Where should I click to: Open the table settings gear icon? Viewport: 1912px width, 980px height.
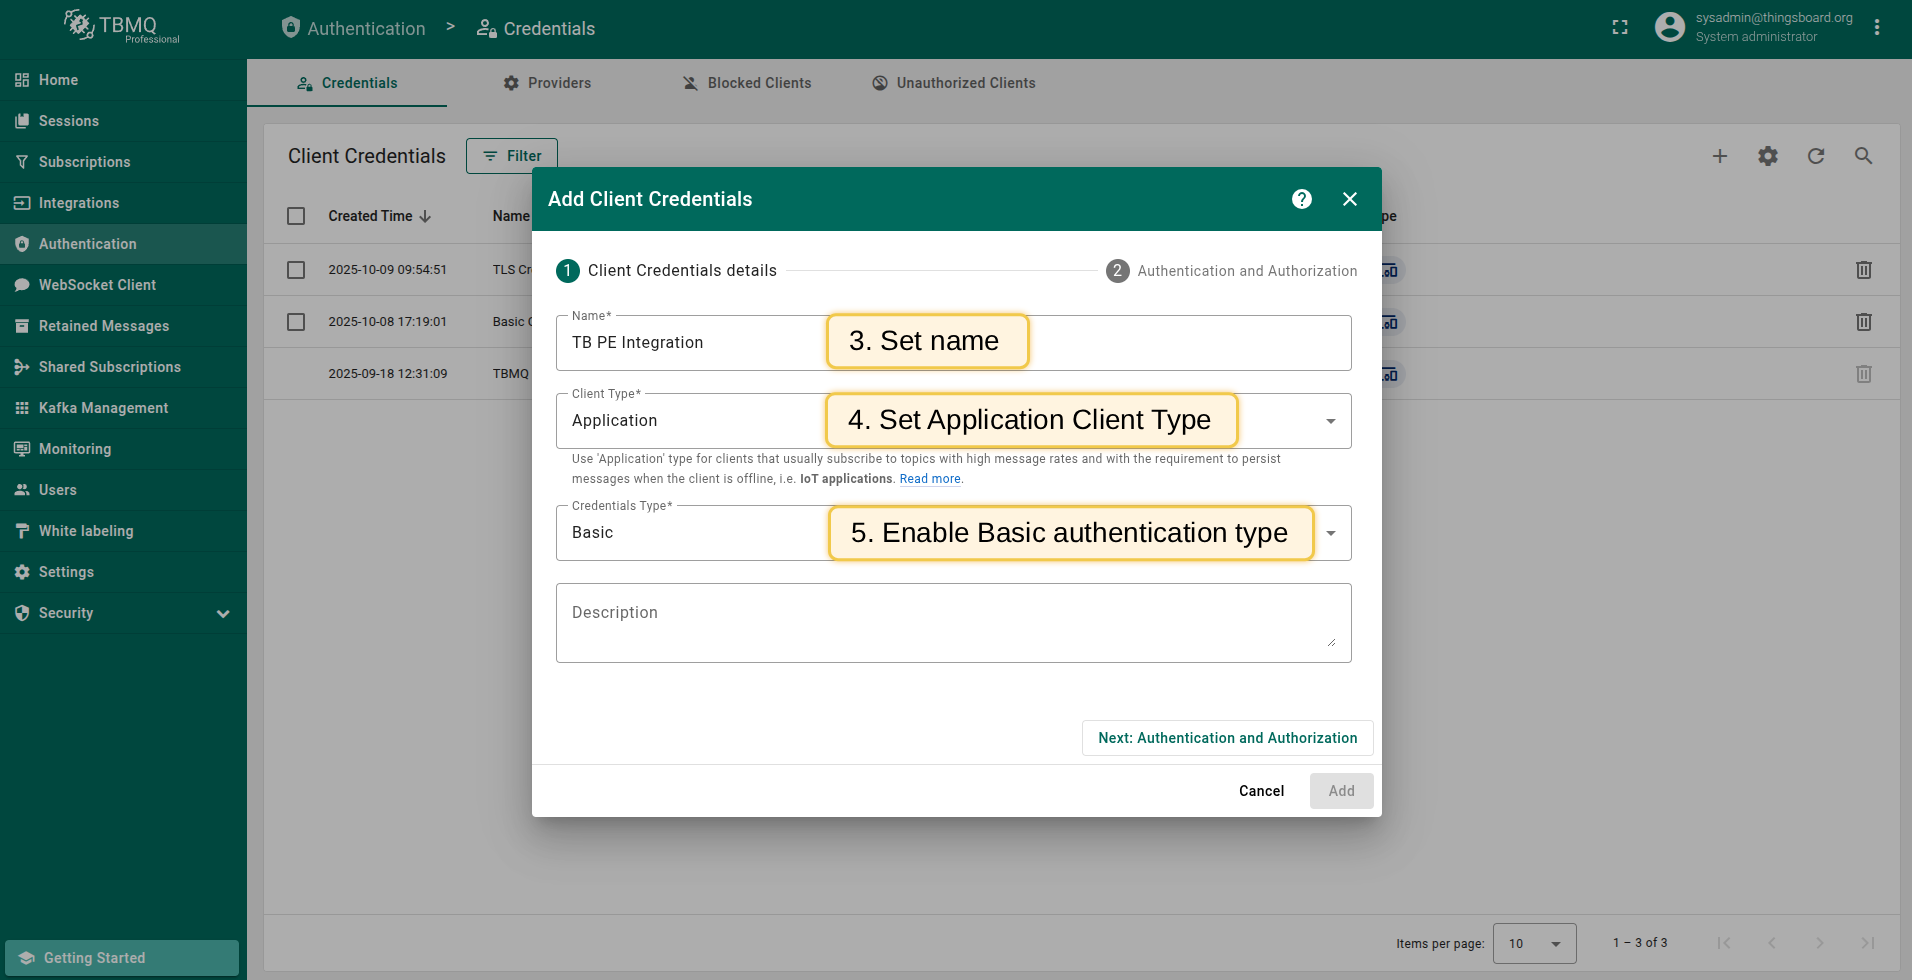[x=1768, y=156]
